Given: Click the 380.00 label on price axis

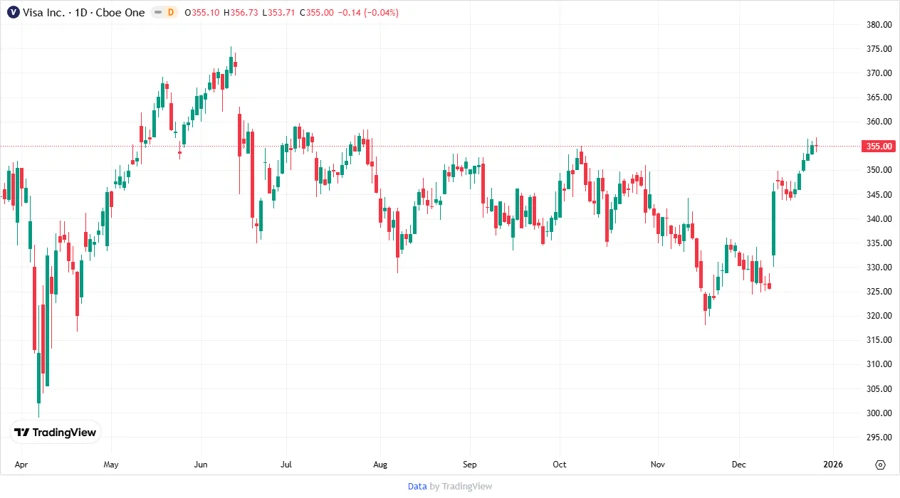Looking at the screenshot, I should click(x=880, y=25).
